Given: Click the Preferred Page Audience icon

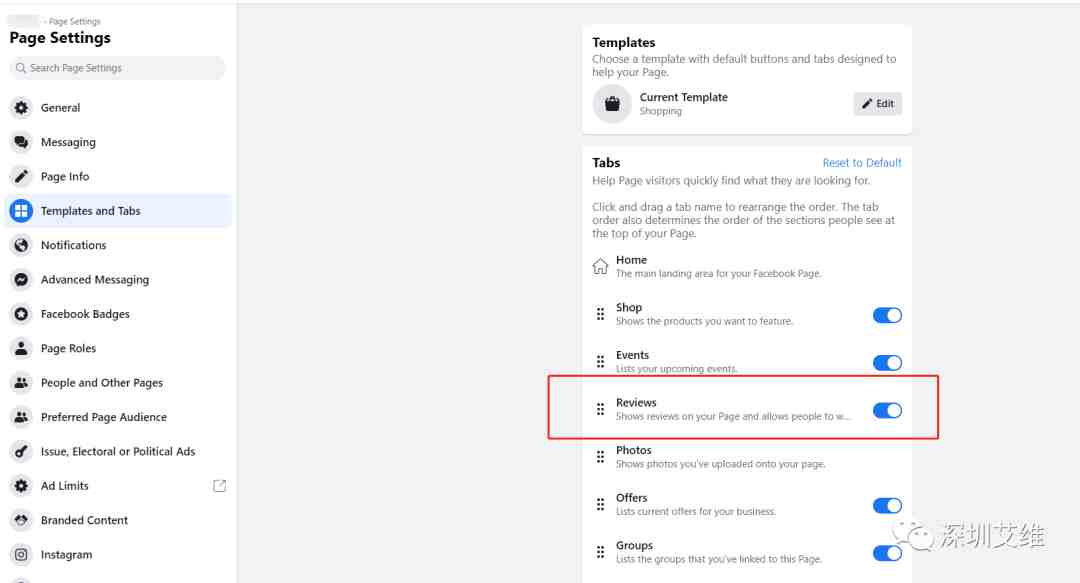Looking at the screenshot, I should [x=21, y=418].
